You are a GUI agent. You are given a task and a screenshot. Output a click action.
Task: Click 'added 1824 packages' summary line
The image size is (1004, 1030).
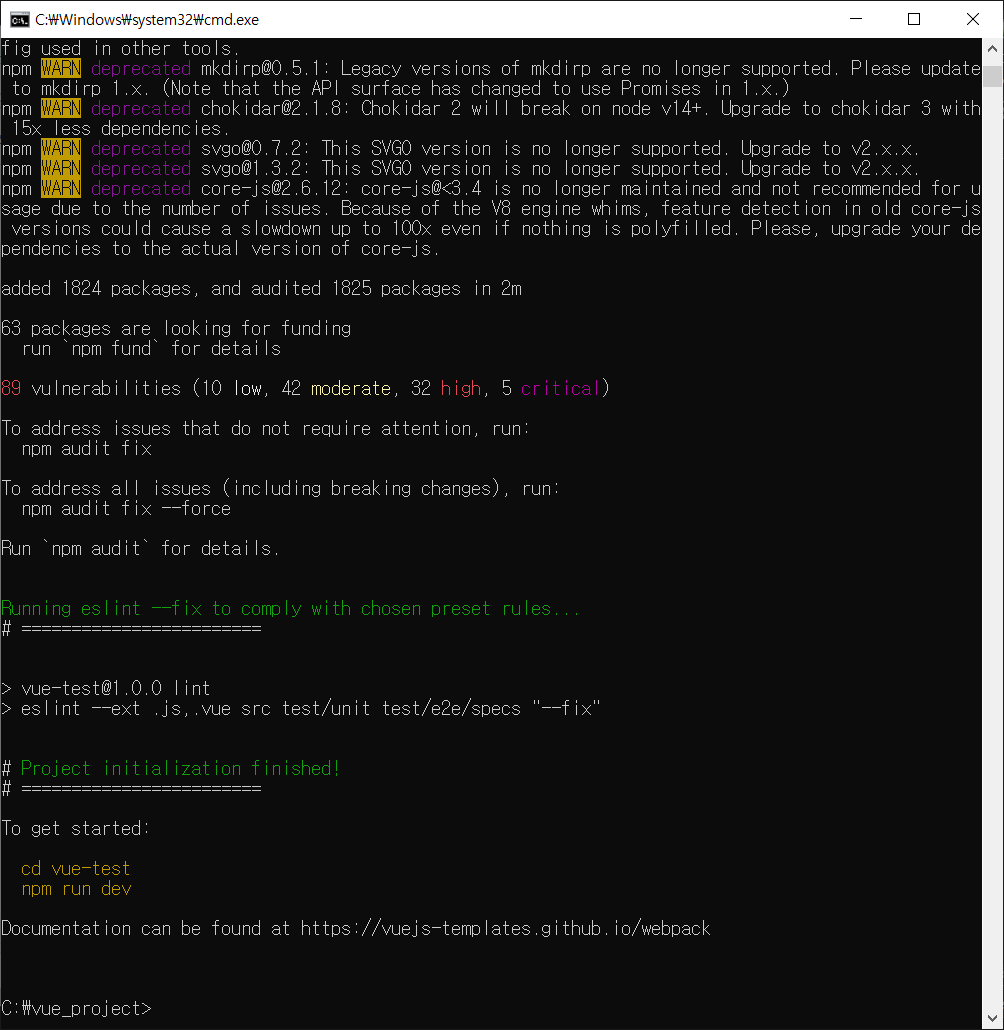point(262,288)
